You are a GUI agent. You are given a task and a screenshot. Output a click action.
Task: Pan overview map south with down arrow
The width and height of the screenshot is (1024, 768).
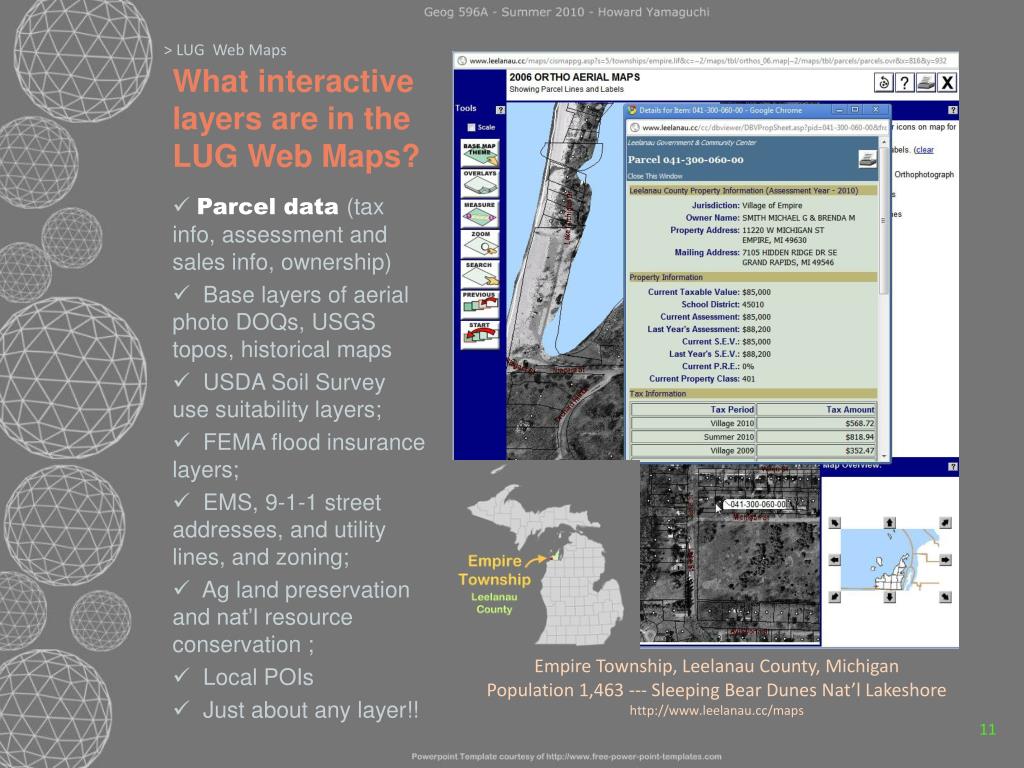pos(889,597)
